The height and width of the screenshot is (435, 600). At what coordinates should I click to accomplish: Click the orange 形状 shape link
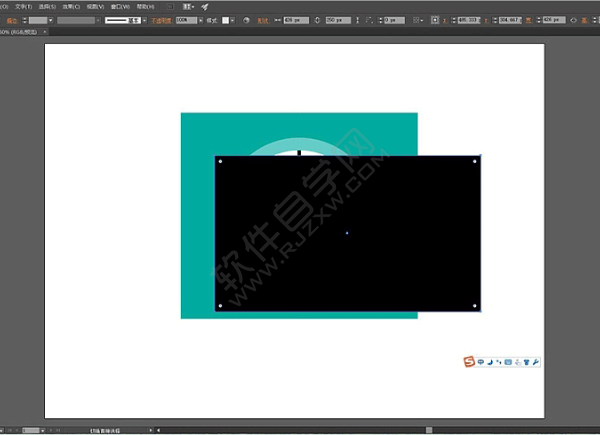(x=262, y=21)
